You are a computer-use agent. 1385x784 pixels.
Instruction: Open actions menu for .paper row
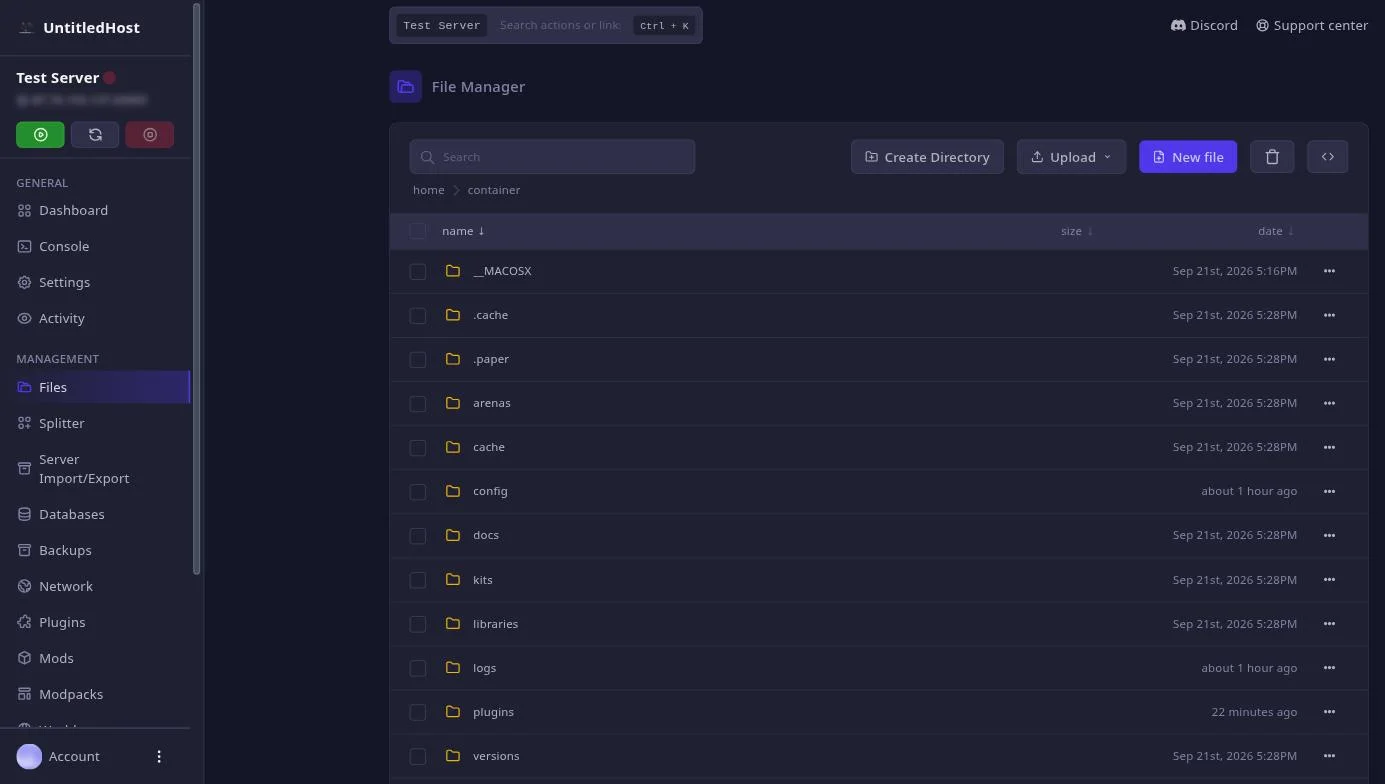1329,359
